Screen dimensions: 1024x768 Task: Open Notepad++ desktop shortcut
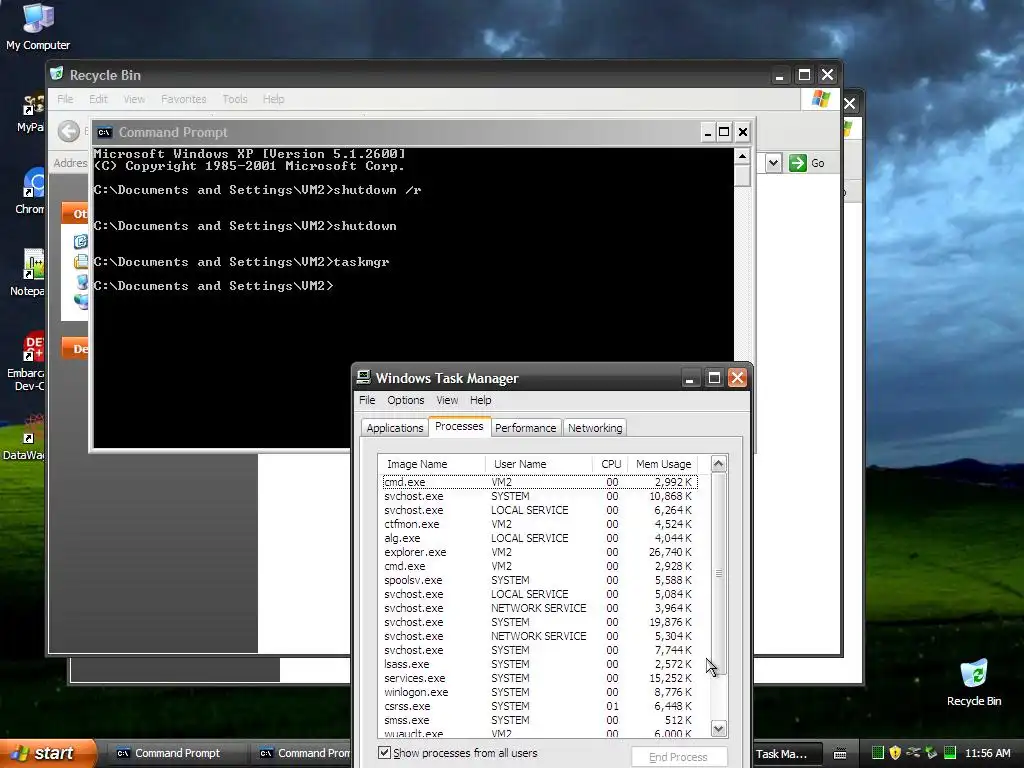(x=27, y=273)
